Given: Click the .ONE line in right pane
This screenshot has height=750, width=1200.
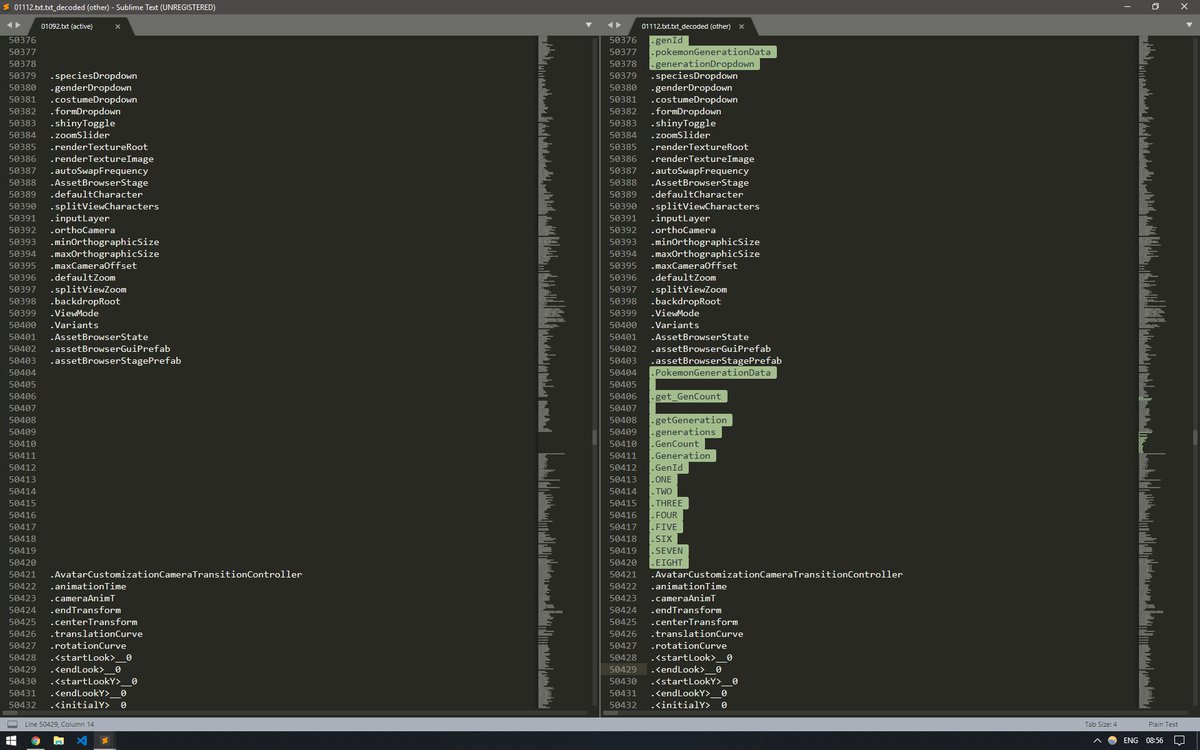Looking at the screenshot, I should [x=663, y=479].
